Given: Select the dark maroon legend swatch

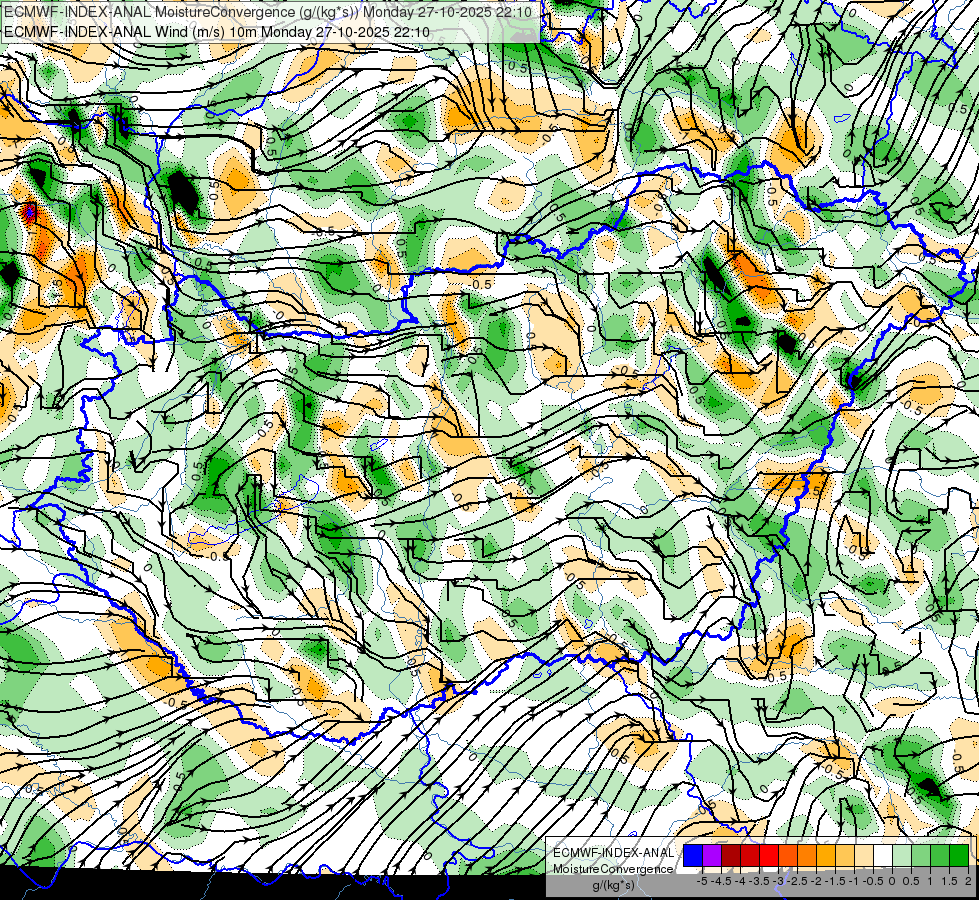Looking at the screenshot, I should (731, 856).
